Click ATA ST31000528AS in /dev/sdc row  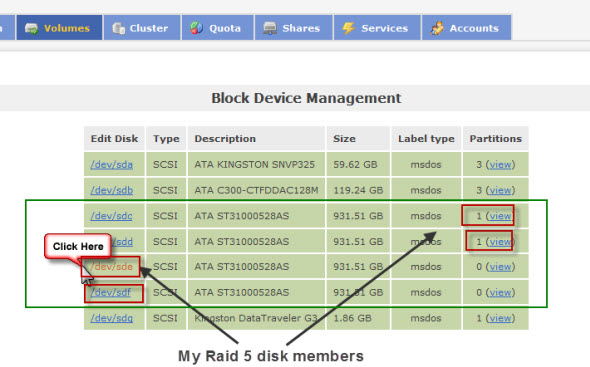tap(242, 216)
